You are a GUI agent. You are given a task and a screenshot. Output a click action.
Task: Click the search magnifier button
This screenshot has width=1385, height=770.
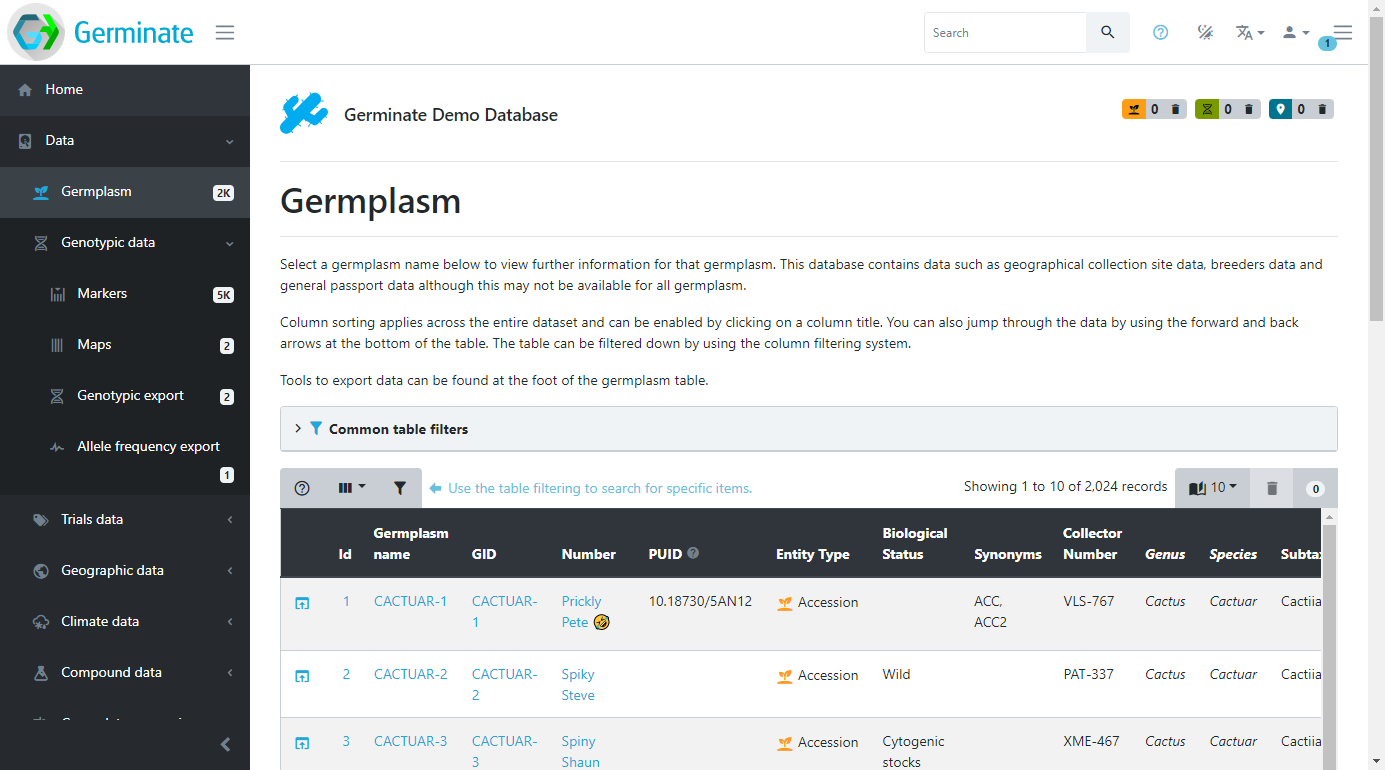1107,33
